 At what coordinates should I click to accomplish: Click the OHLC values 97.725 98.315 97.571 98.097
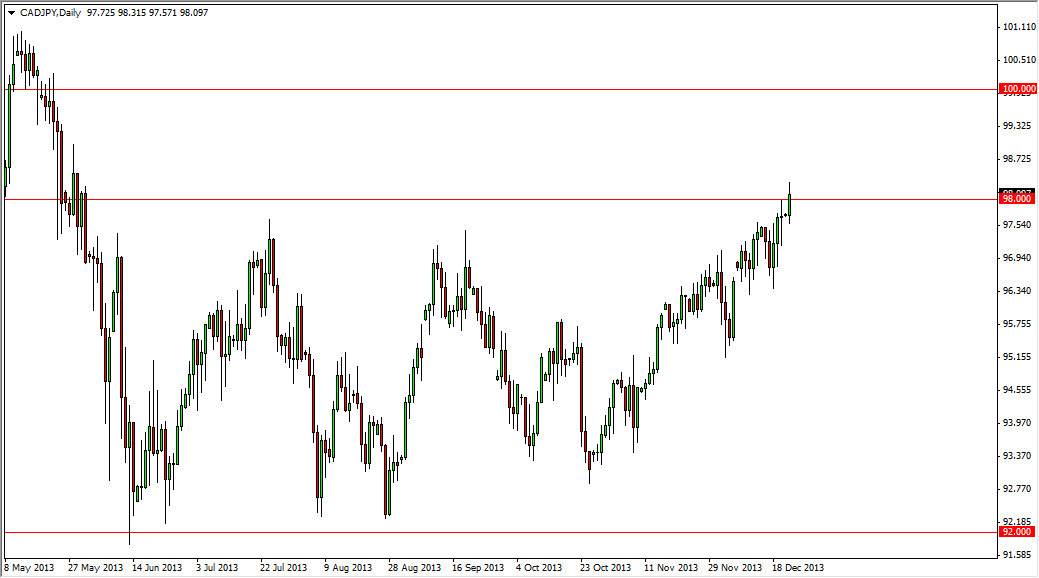pyautogui.click(x=148, y=13)
